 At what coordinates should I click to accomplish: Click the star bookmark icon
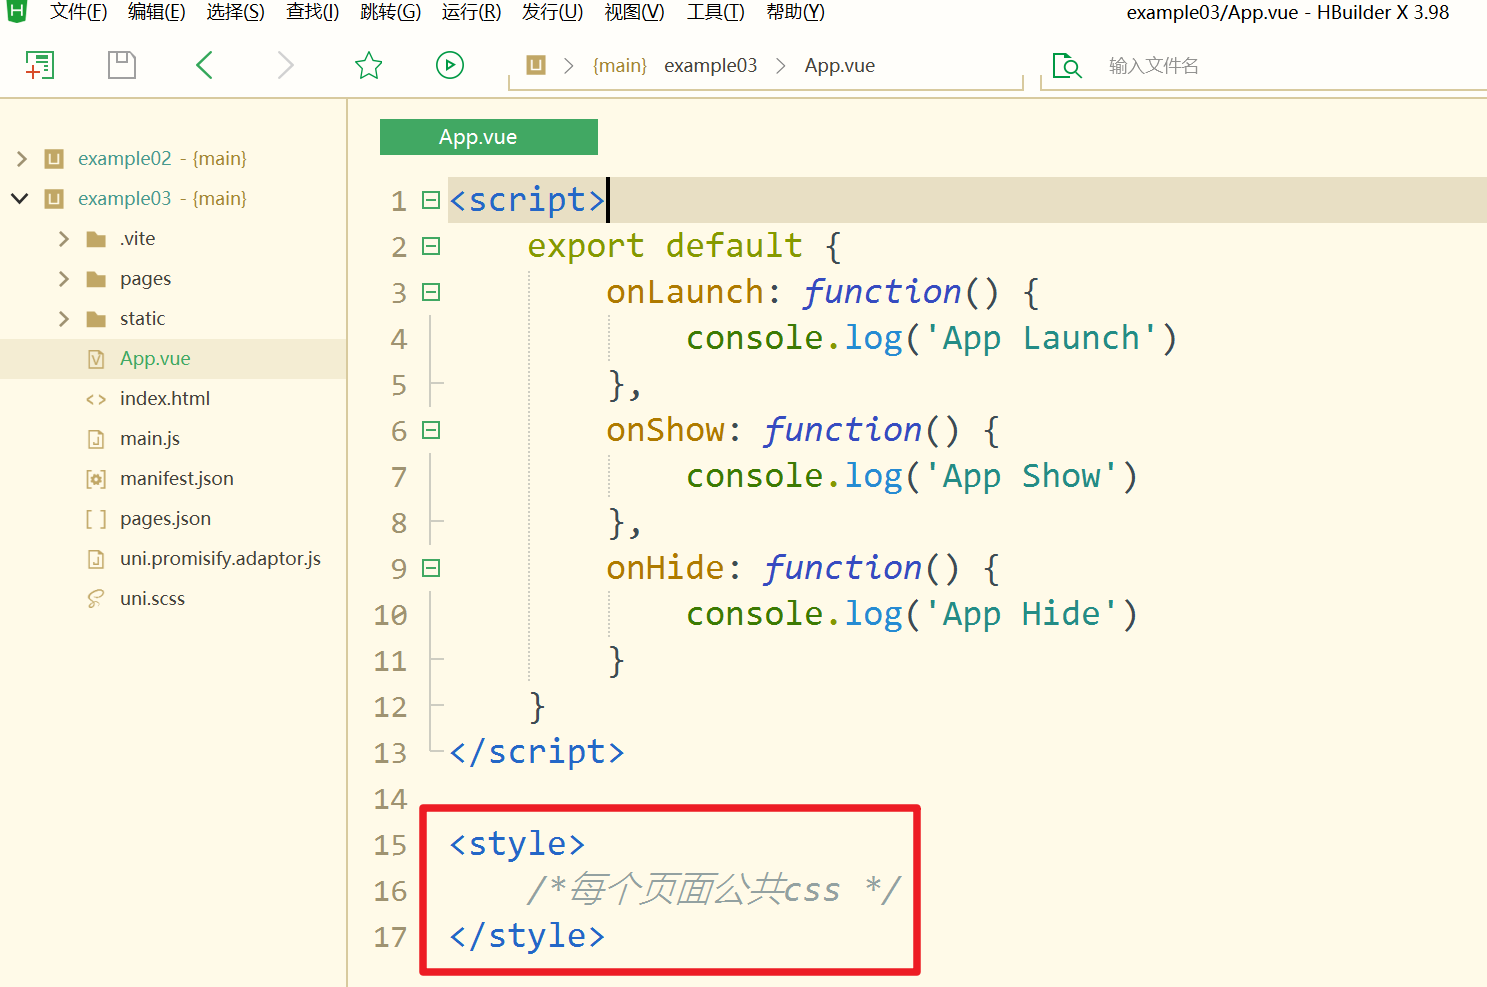(369, 66)
